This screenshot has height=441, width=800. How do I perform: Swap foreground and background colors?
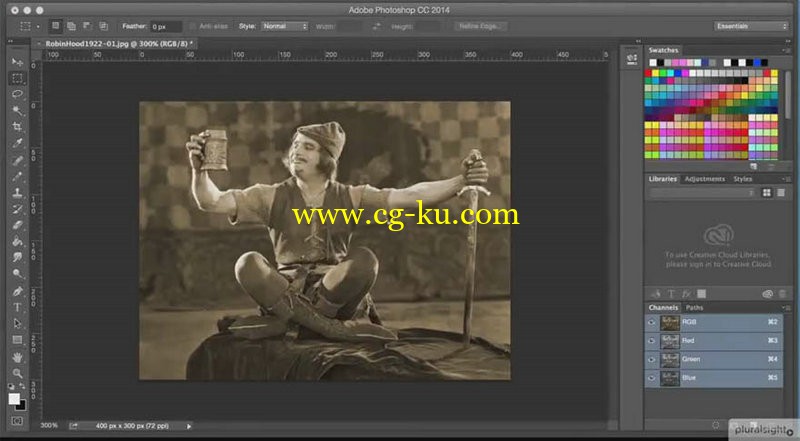[x=22, y=386]
